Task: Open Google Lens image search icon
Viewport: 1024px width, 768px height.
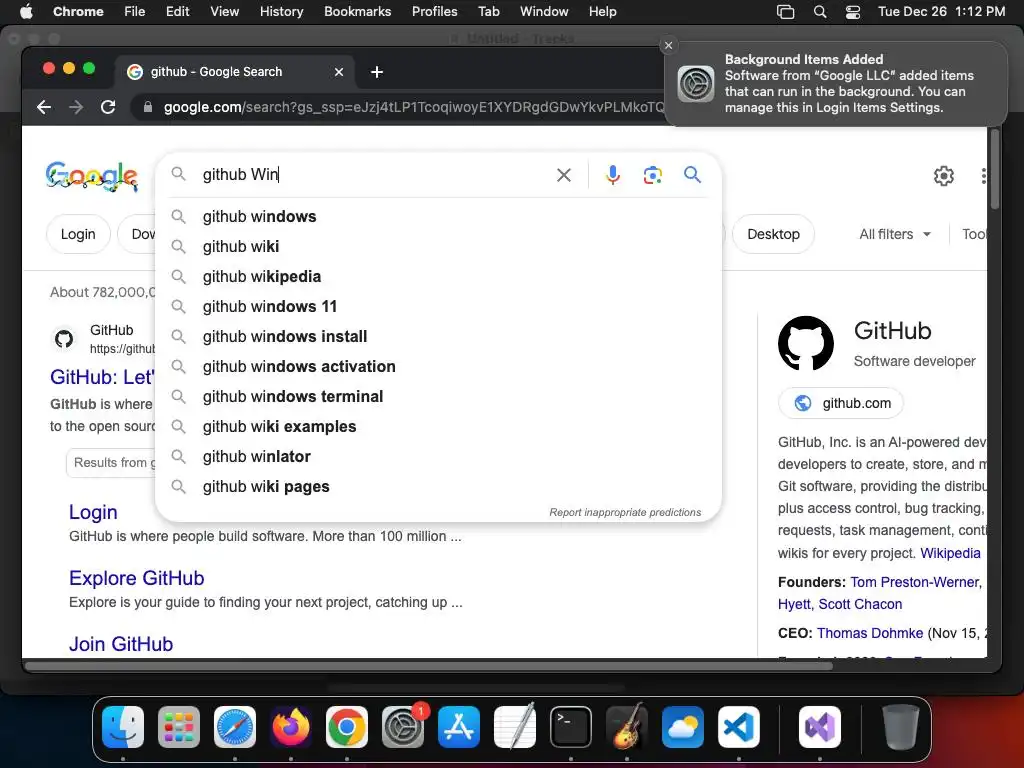Action: tap(652, 175)
